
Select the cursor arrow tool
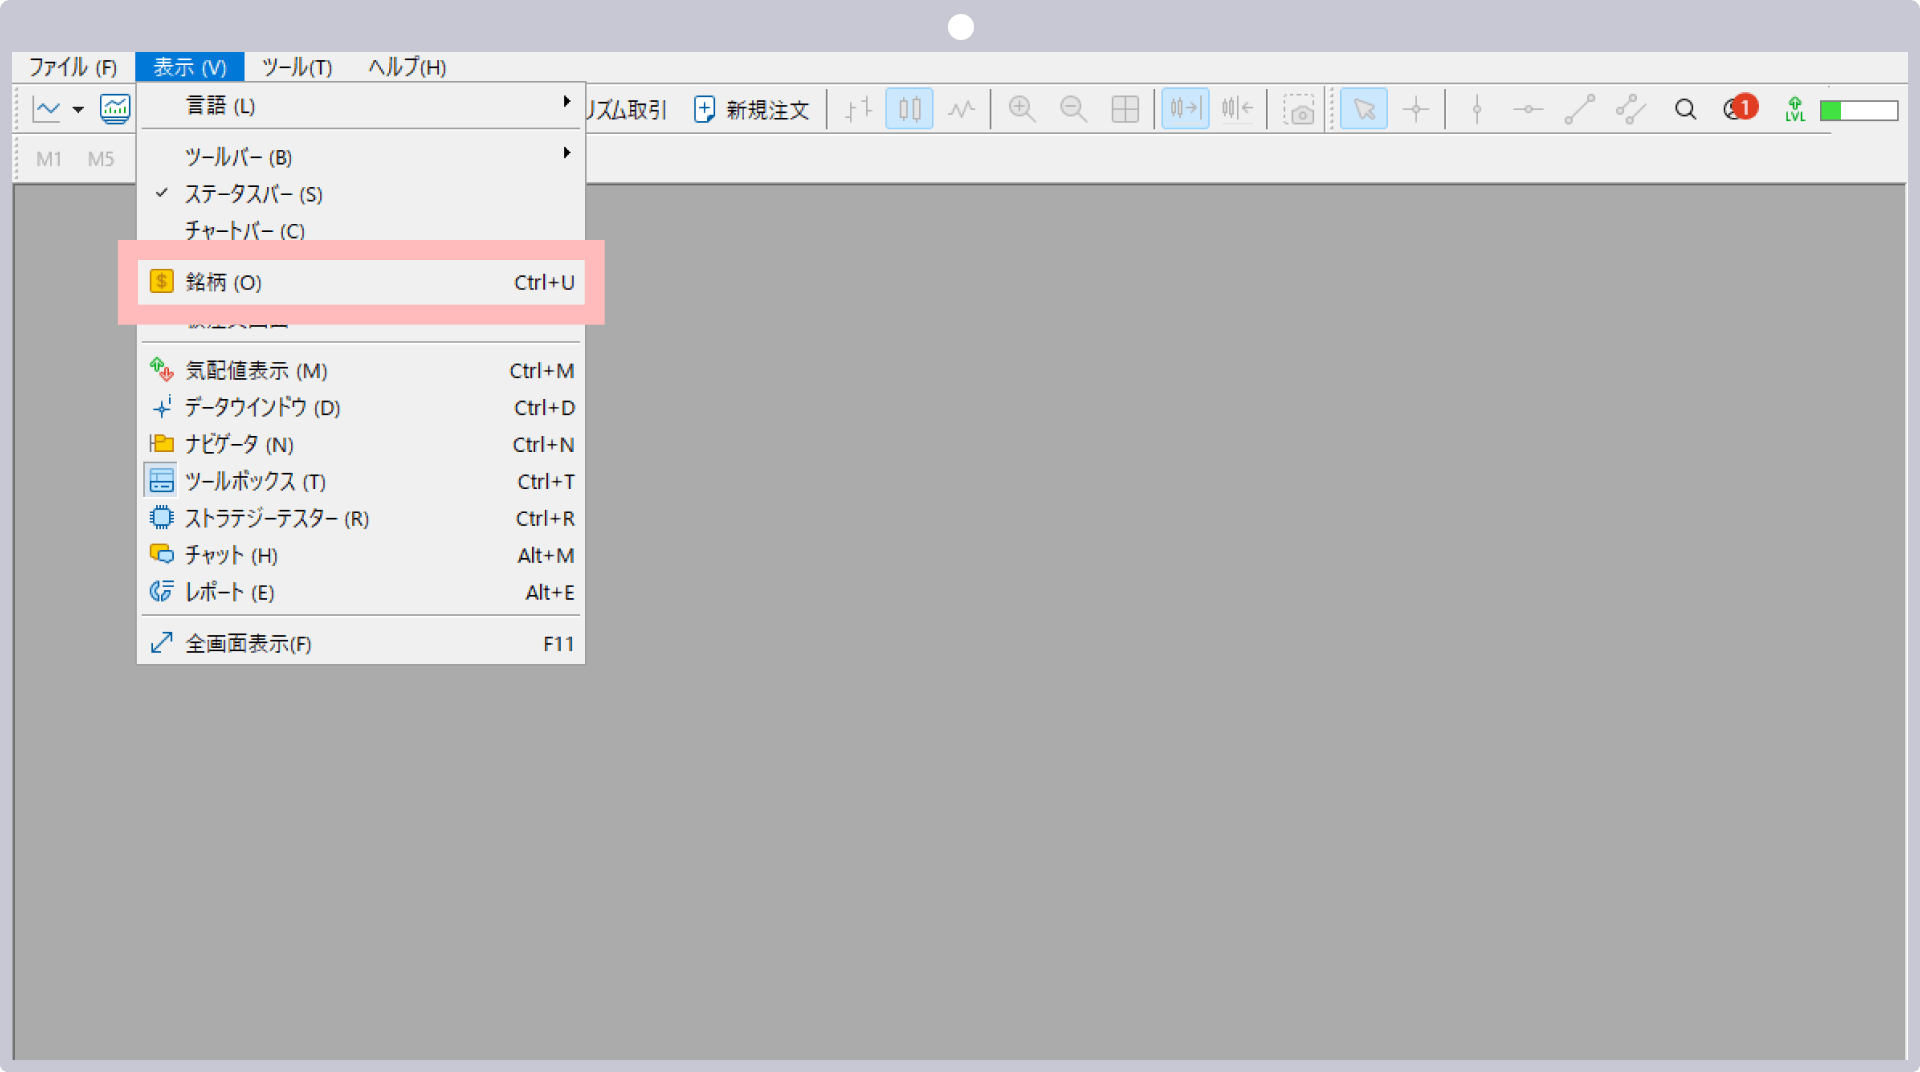click(1364, 109)
